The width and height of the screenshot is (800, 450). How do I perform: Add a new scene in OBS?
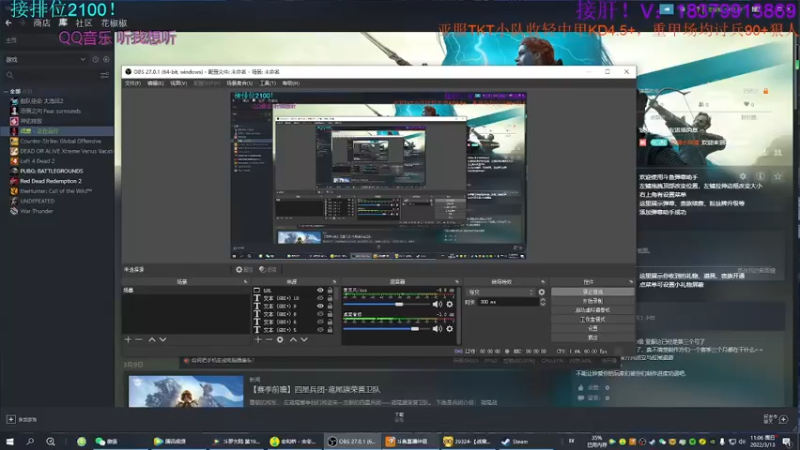(x=128, y=339)
